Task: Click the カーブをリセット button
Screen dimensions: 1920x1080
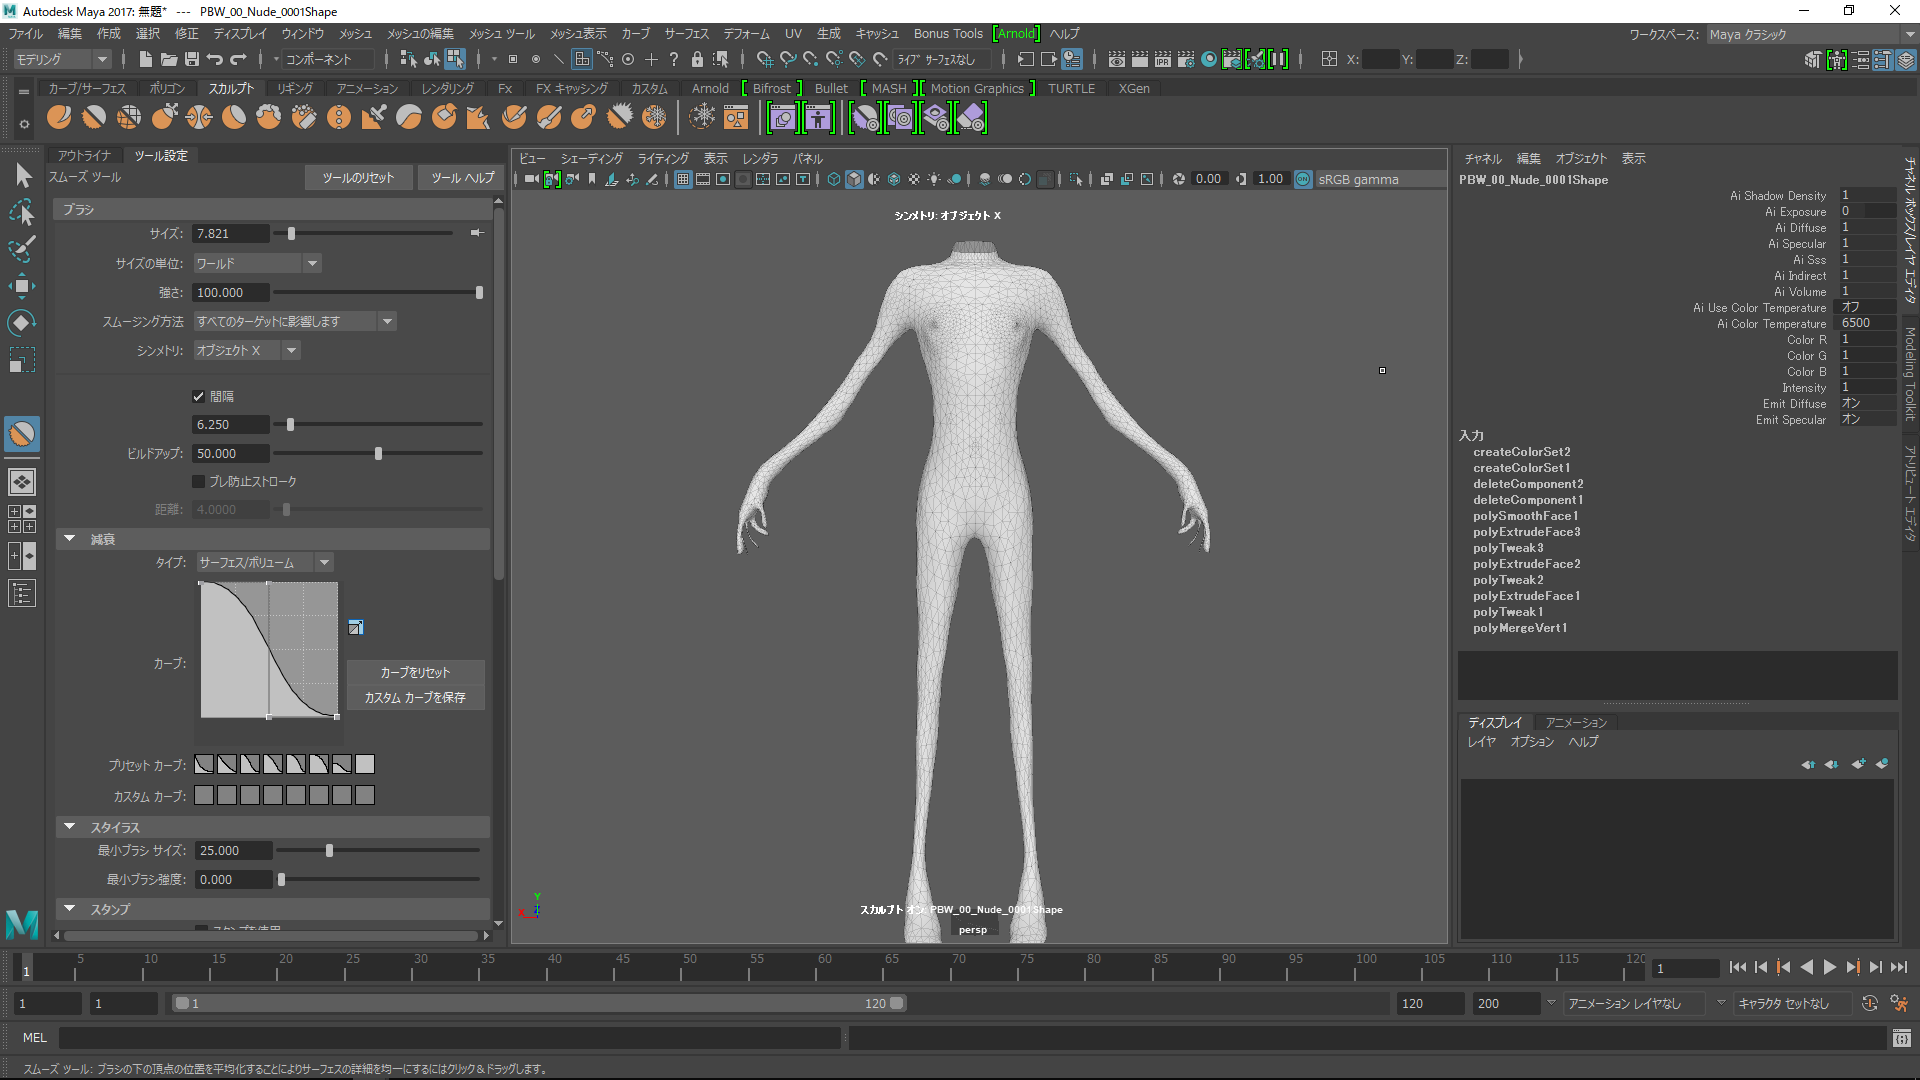Action: pos(415,672)
